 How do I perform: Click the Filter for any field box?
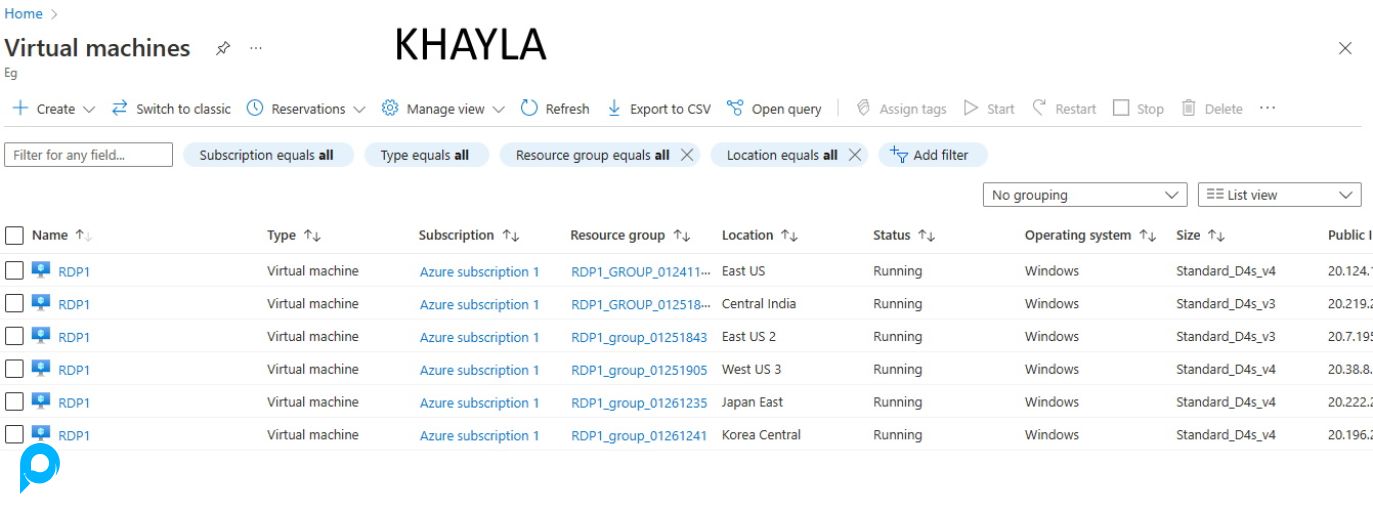tap(88, 155)
